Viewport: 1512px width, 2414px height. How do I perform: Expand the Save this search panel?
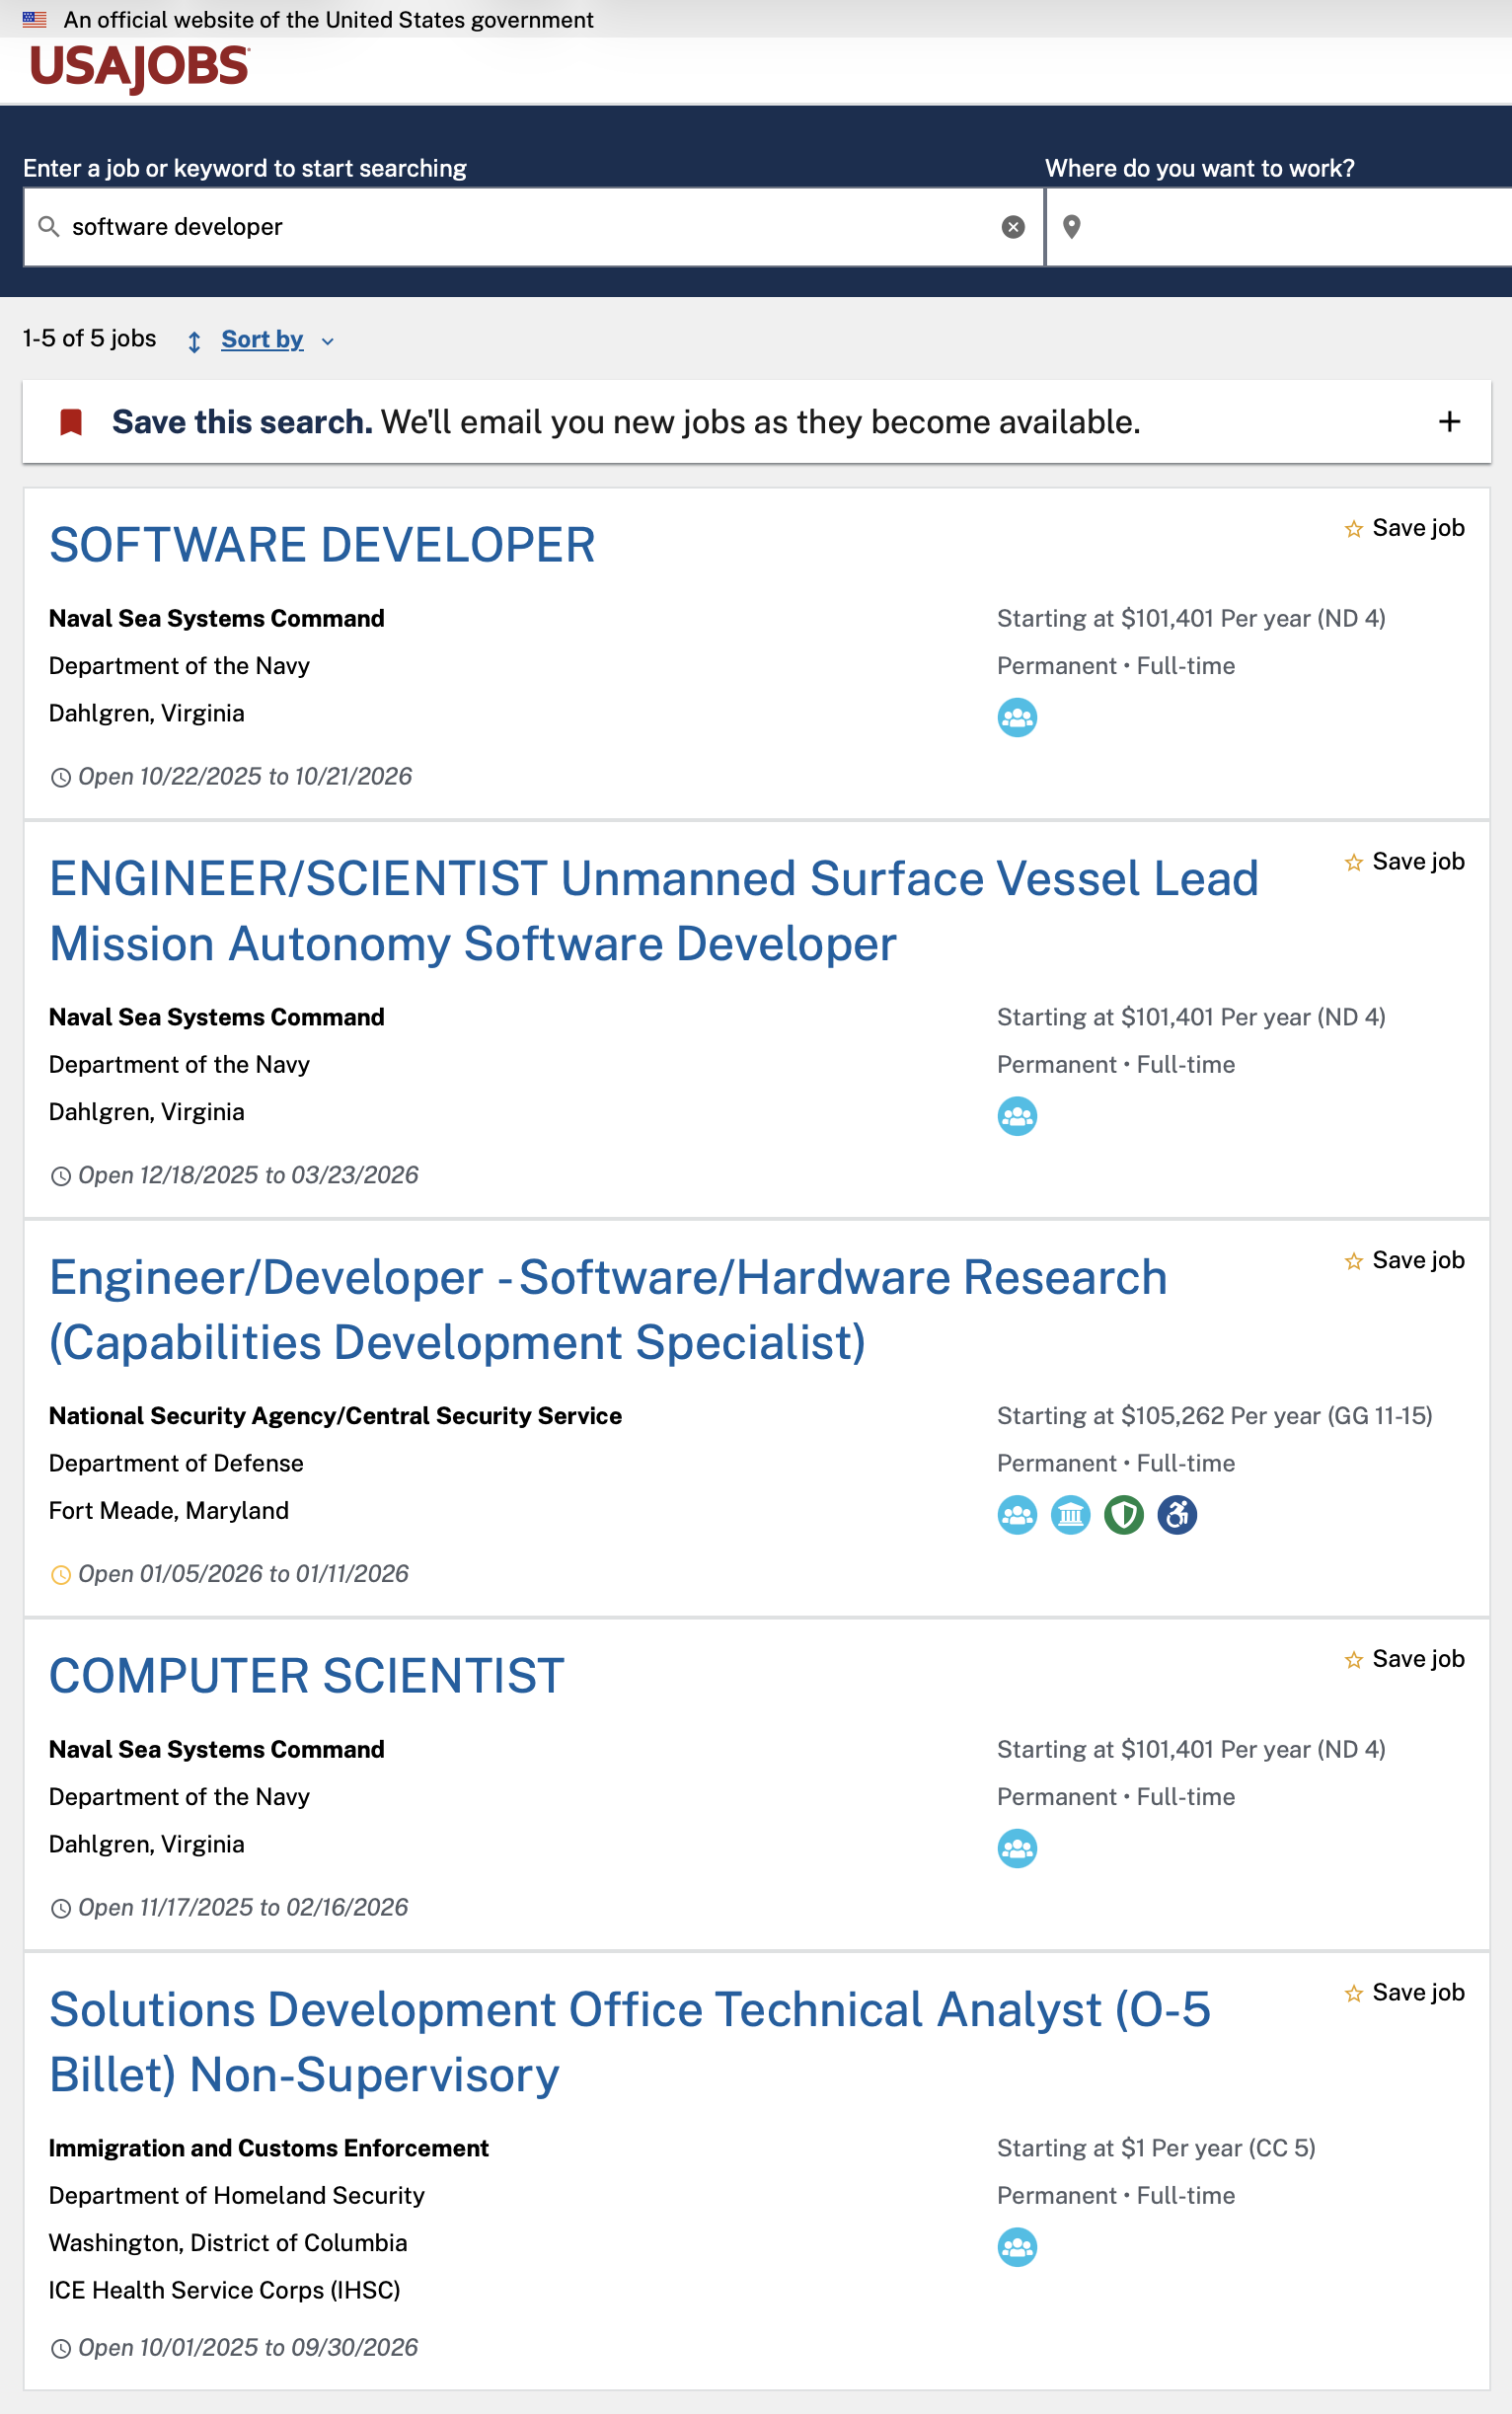coord(1449,422)
